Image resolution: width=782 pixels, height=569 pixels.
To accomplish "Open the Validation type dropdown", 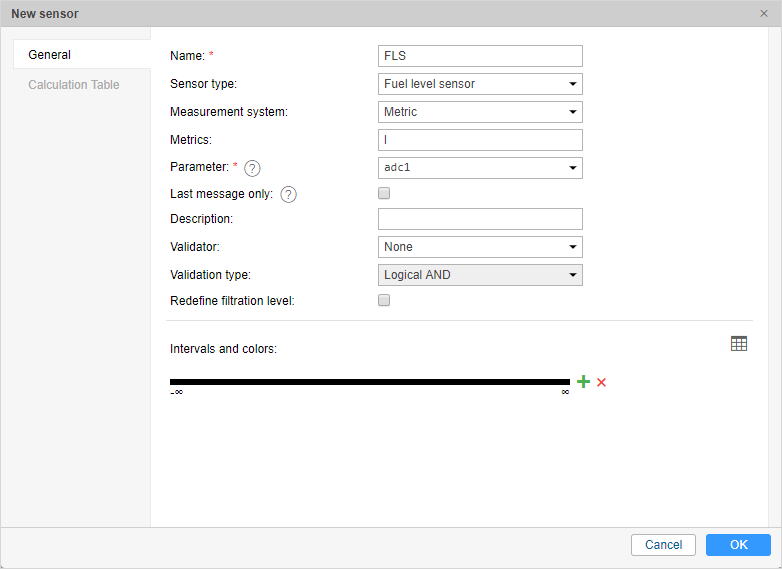I will tap(480, 274).
